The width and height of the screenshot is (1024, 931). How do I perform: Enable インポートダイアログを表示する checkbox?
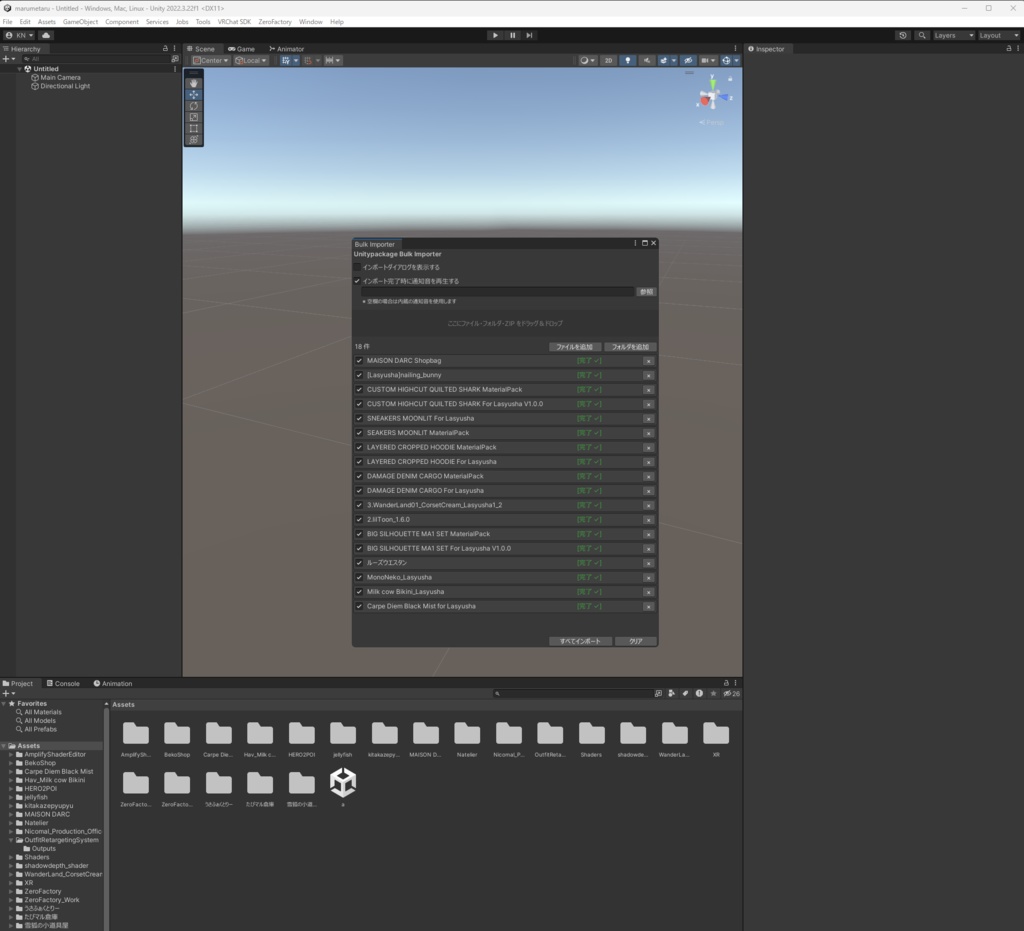[x=357, y=268]
